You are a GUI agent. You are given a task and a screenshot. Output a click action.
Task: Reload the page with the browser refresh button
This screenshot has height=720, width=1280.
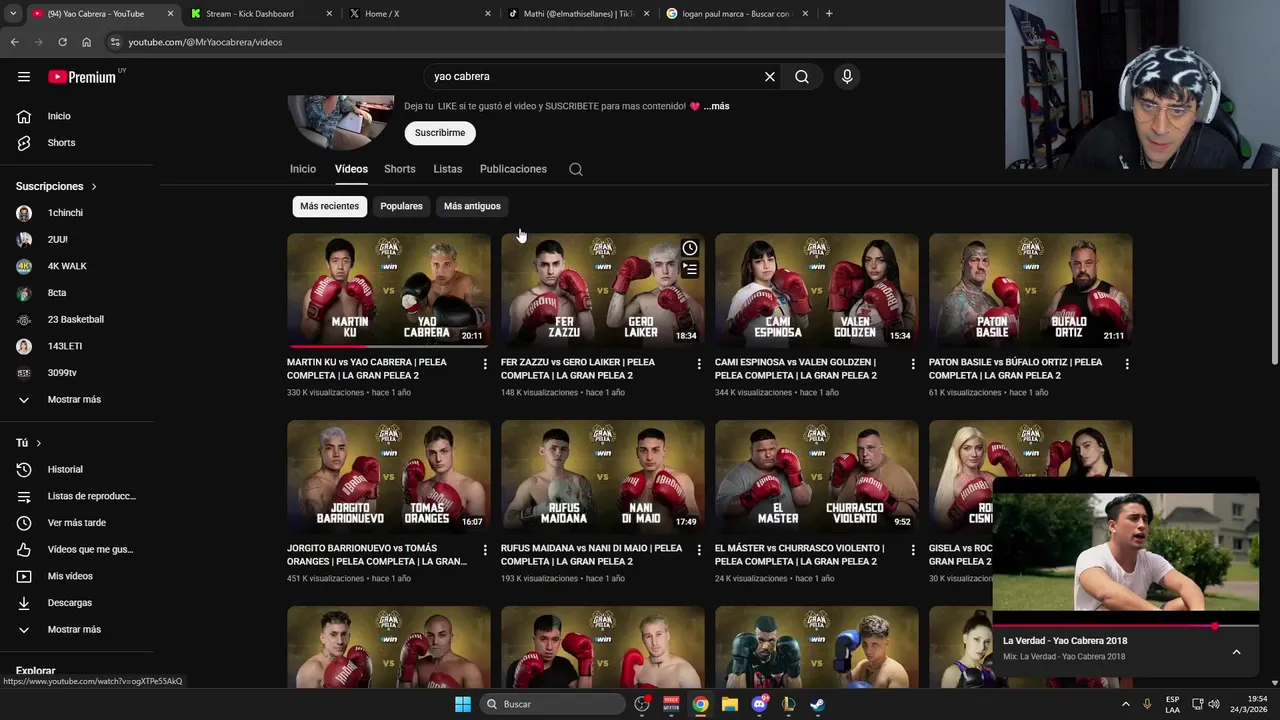62,42
